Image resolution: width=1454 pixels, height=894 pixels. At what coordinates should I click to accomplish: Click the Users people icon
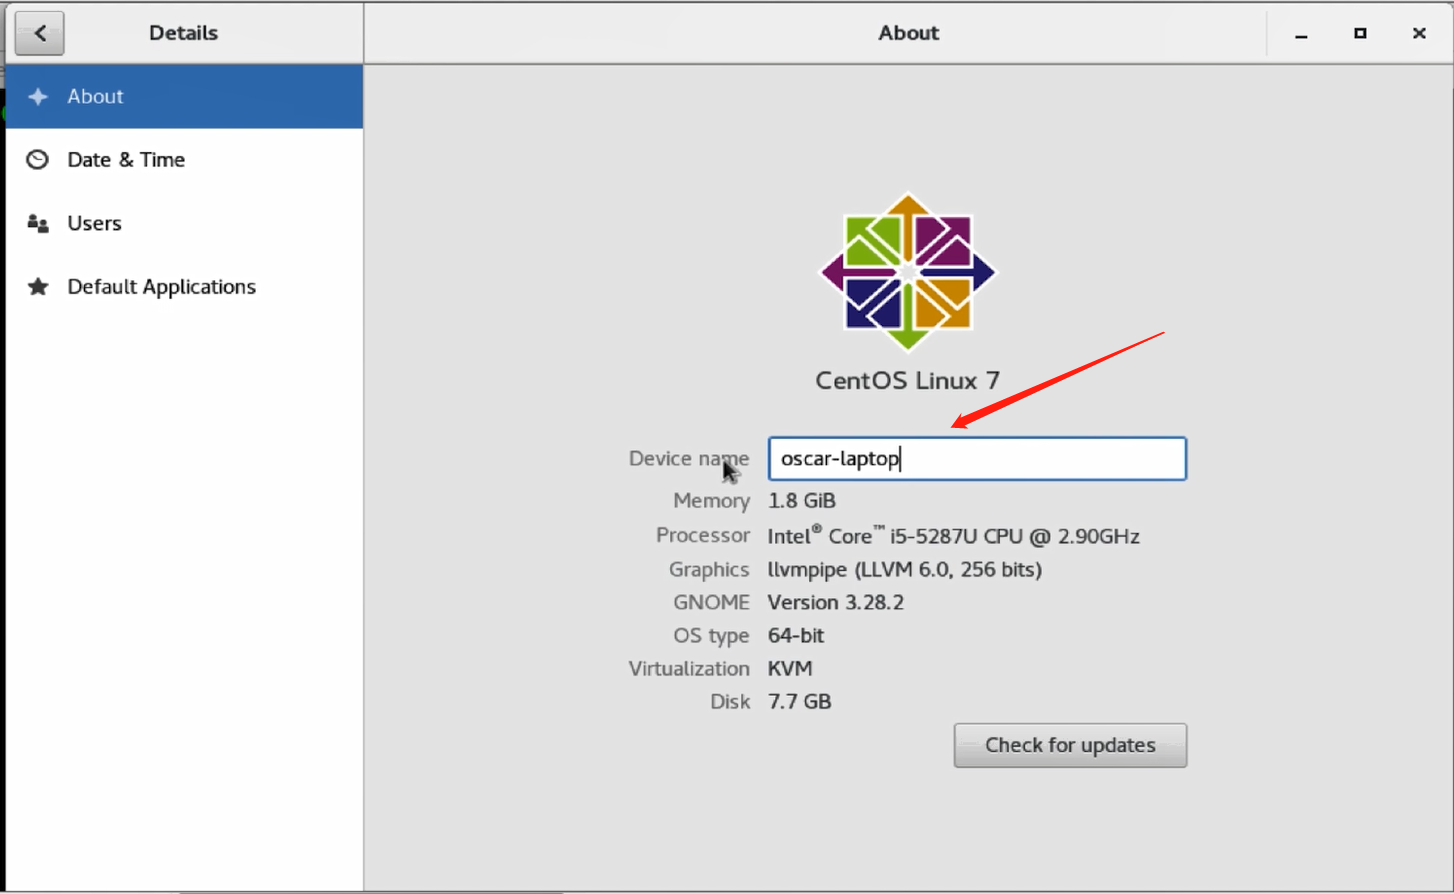pos(38,223)
